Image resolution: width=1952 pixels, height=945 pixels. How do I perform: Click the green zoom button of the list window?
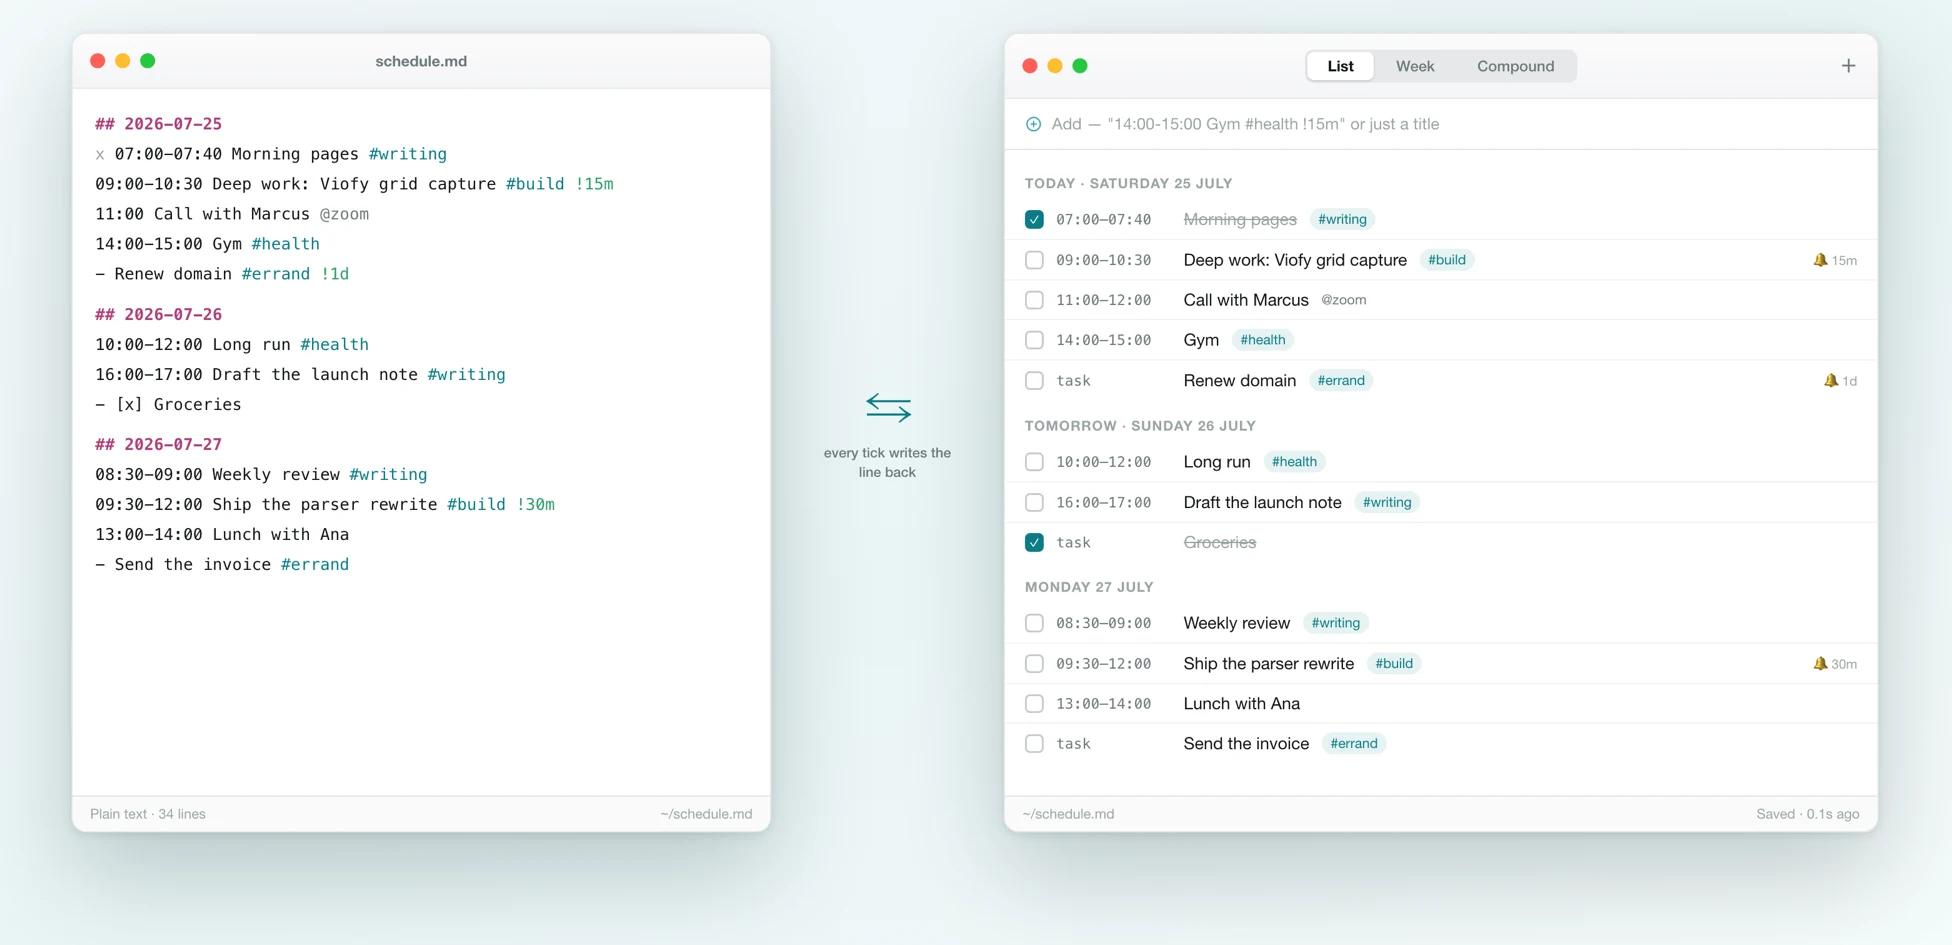coord(1080,66)
